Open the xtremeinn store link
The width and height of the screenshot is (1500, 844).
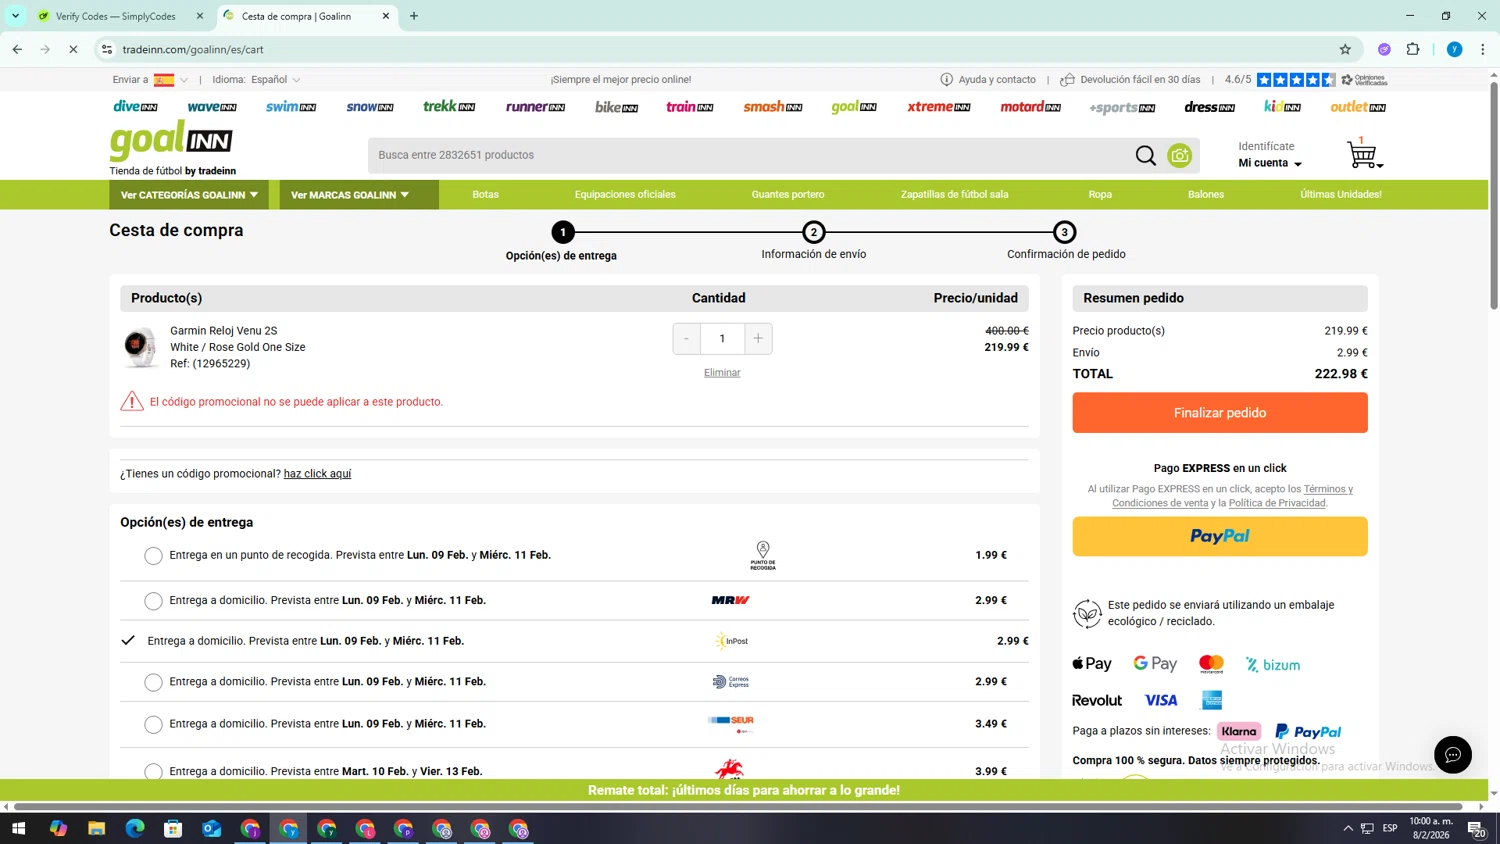coord(938,106)
